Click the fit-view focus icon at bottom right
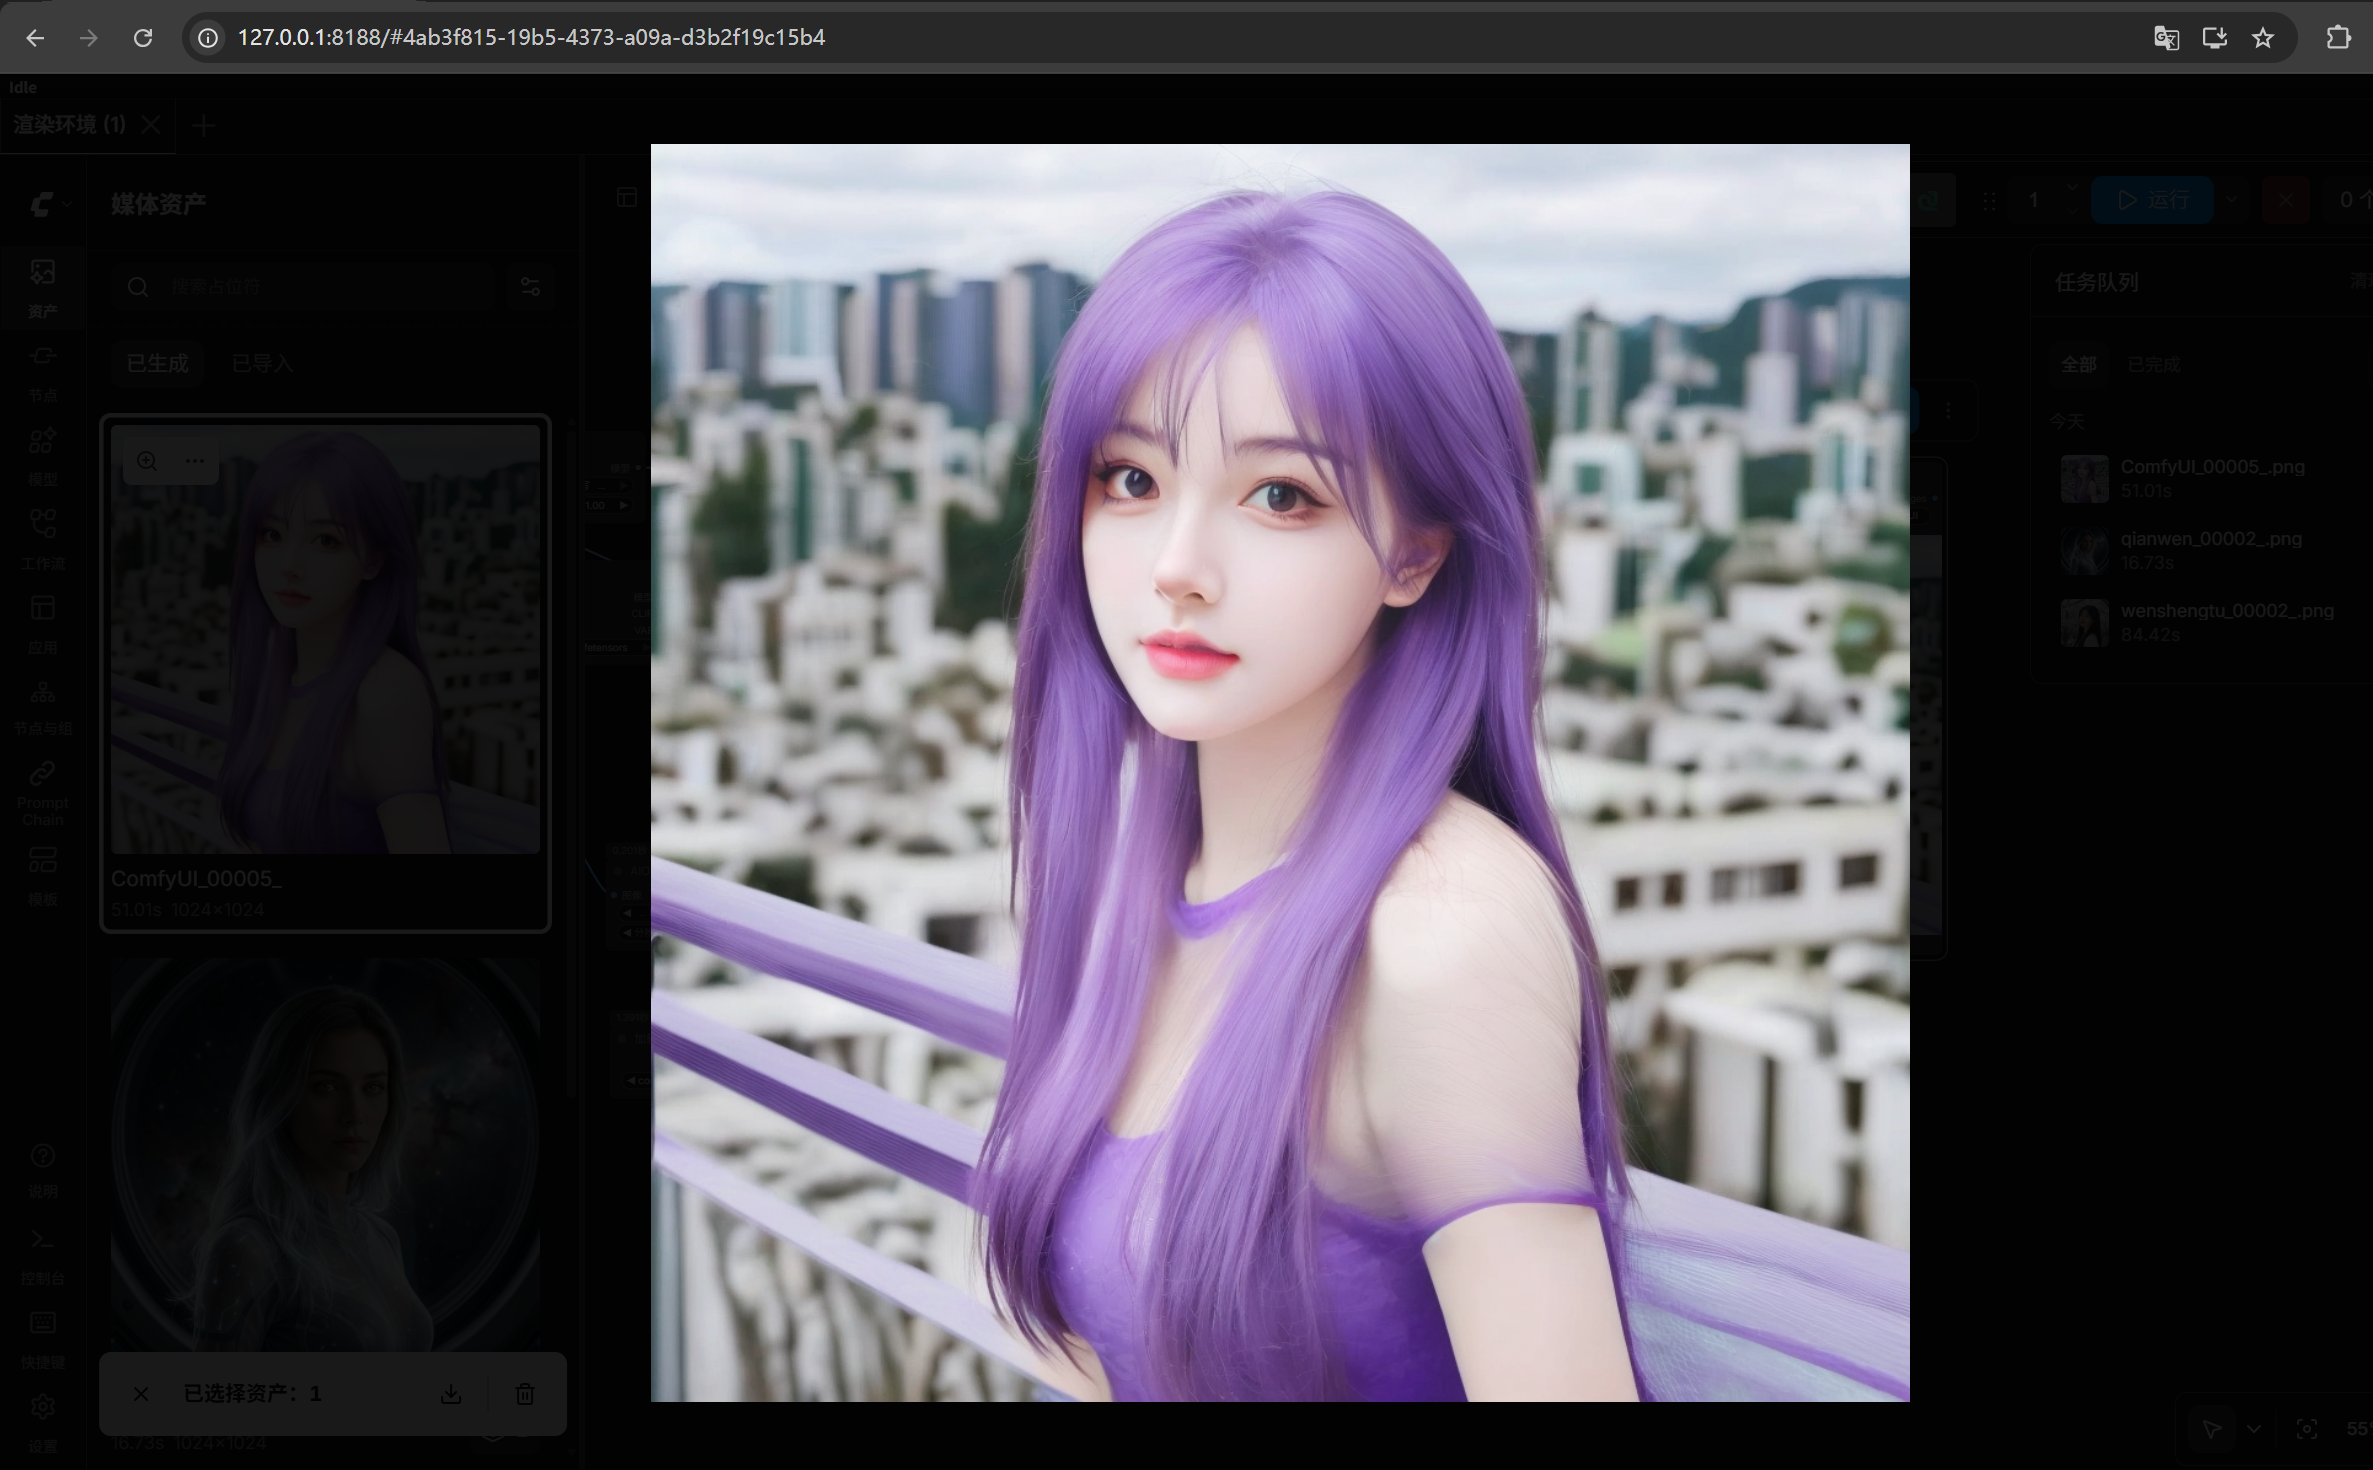 2307,1429
